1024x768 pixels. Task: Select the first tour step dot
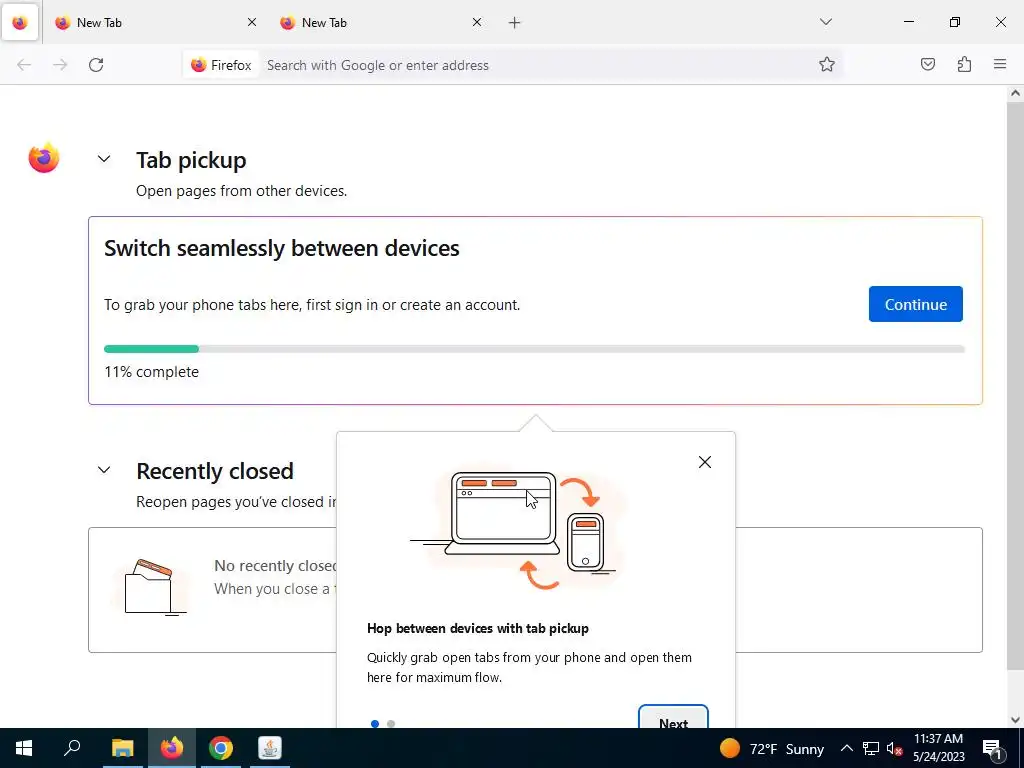tap(375, 723)
